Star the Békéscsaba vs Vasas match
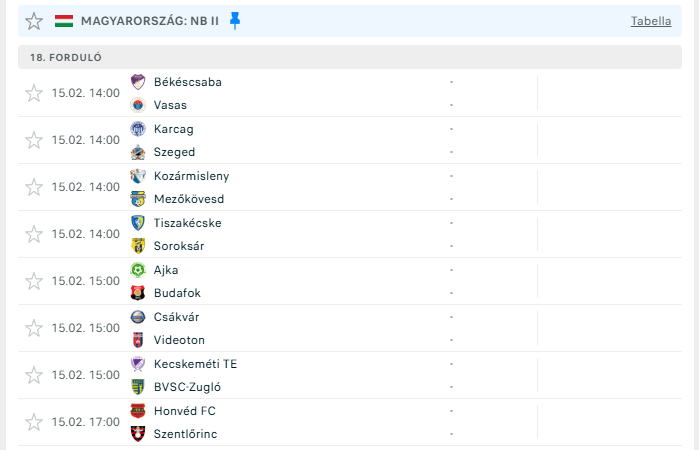Screen dimensions: 699x450 [x=34, y=93]
